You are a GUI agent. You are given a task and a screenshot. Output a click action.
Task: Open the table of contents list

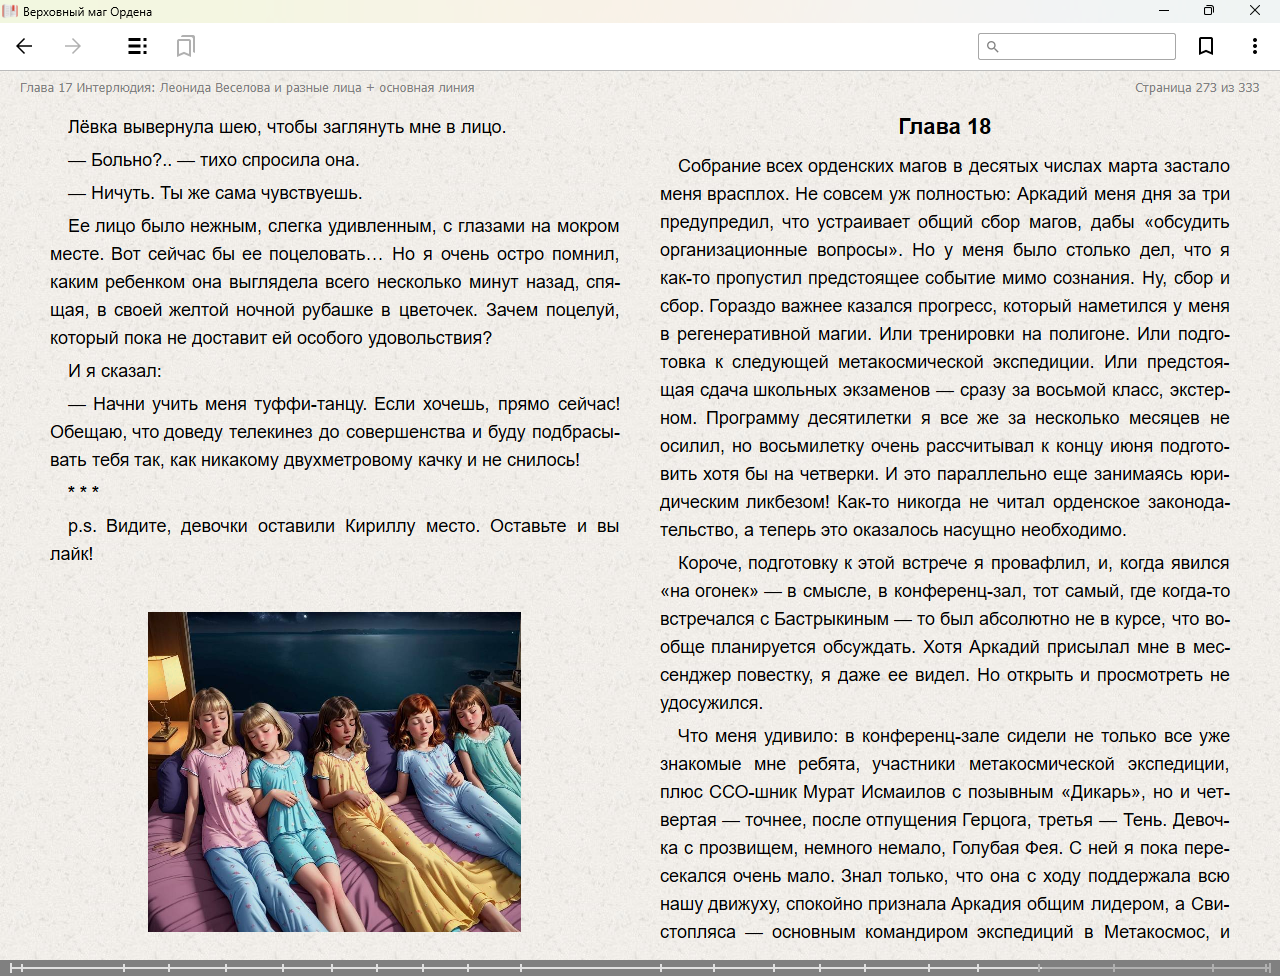pyautogui.click(x=138, y=46)
